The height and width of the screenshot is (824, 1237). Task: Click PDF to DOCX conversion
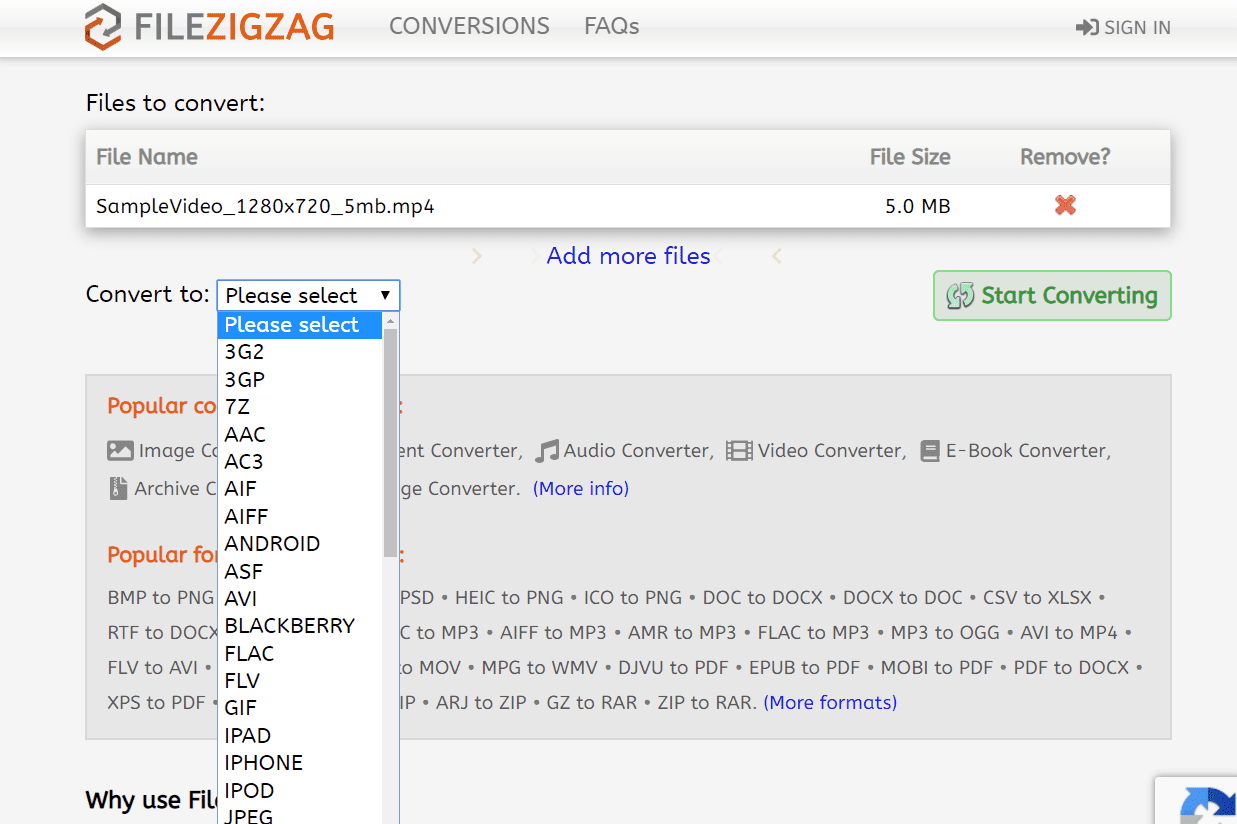(1071, 668)
